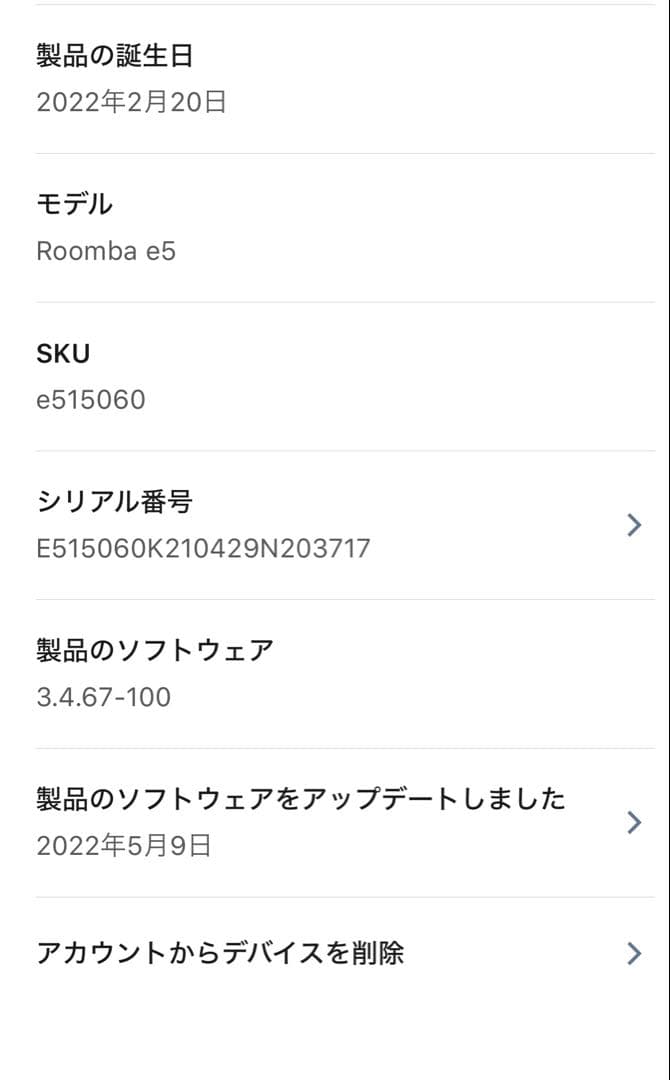Click the SKU value e515060
670x1080 pixels.
(91, 400)
